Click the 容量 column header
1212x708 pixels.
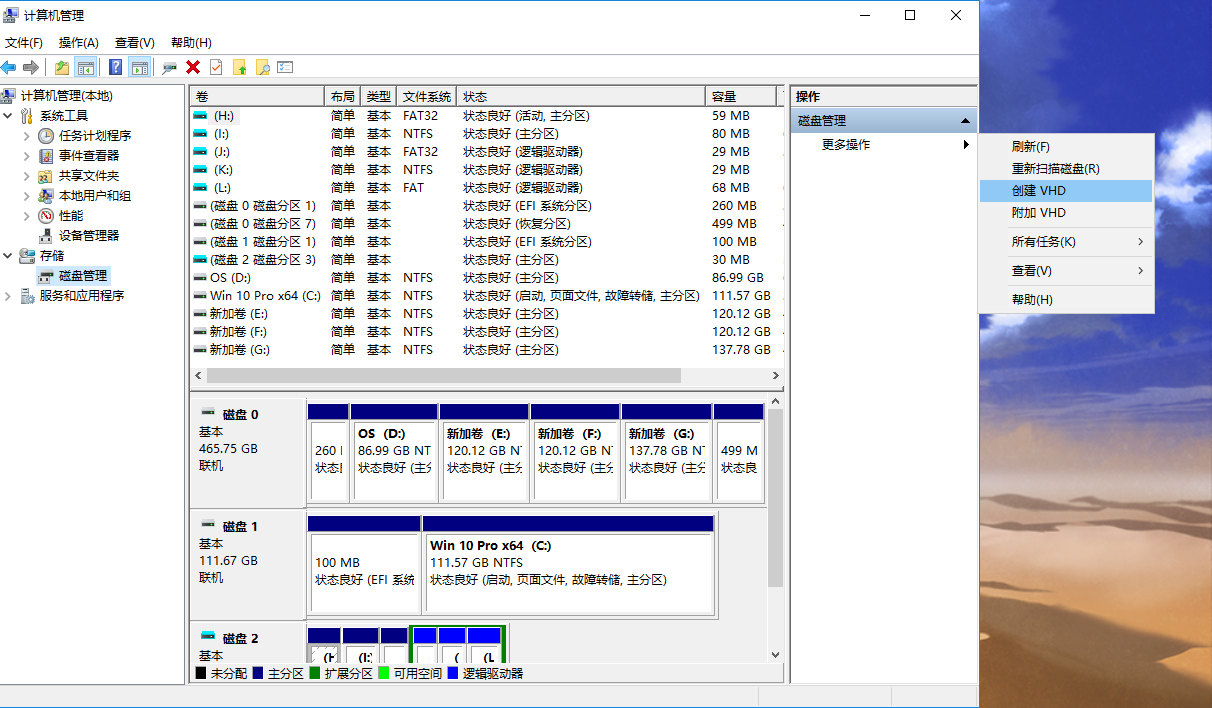coord(740,97)
